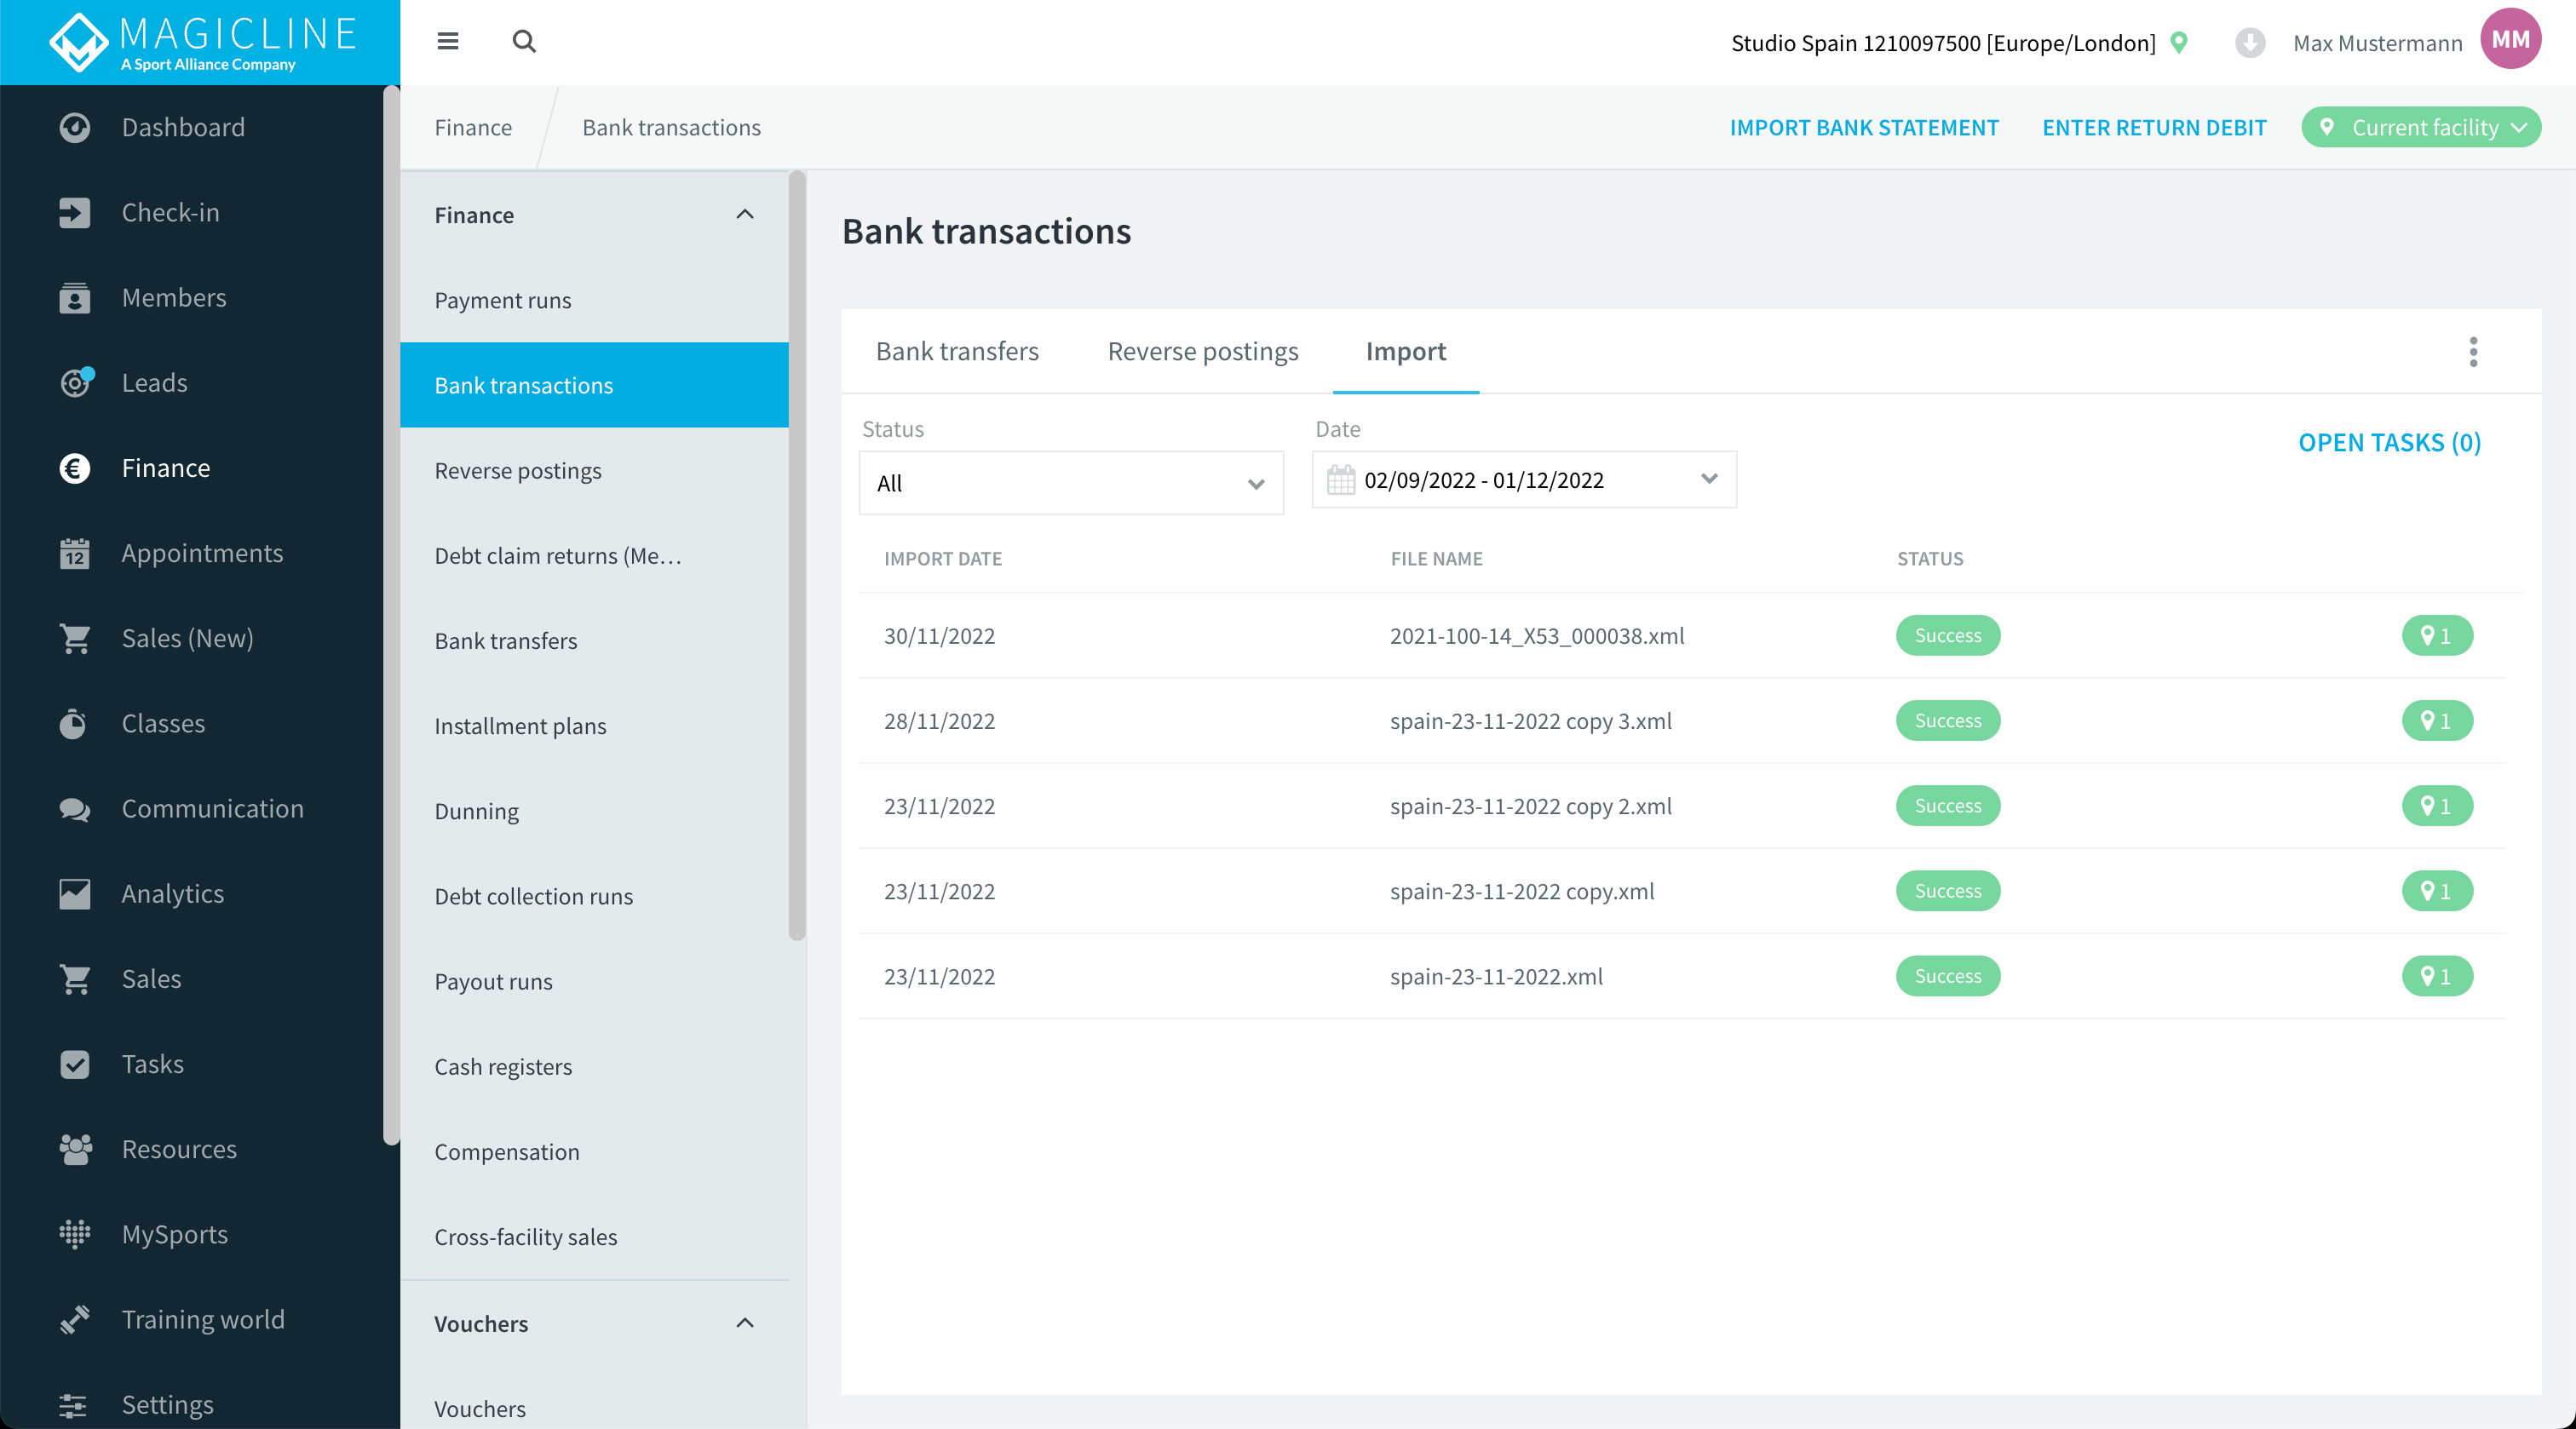The width and height of the screenshot is (2576, 1429).
Task: Click the Finance submenu scrollbar
Action: click(797, 555)
